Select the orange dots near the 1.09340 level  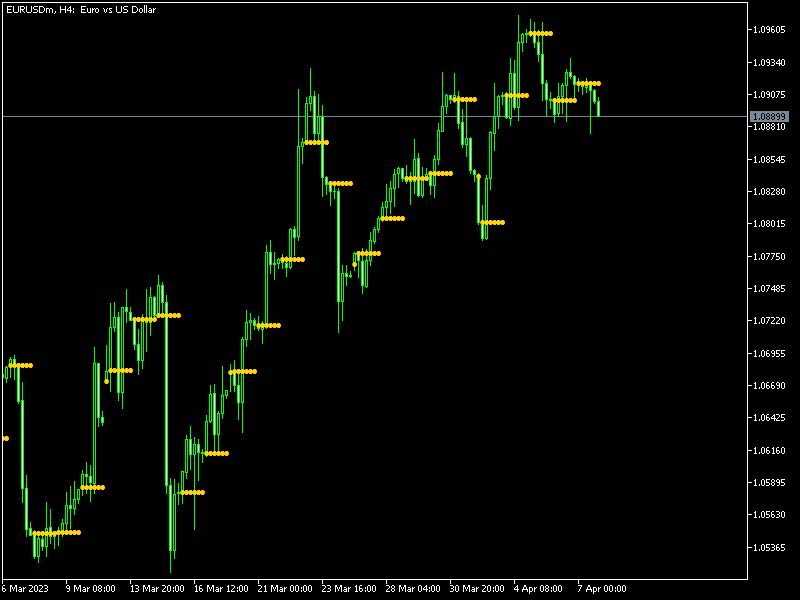point(589,81)
